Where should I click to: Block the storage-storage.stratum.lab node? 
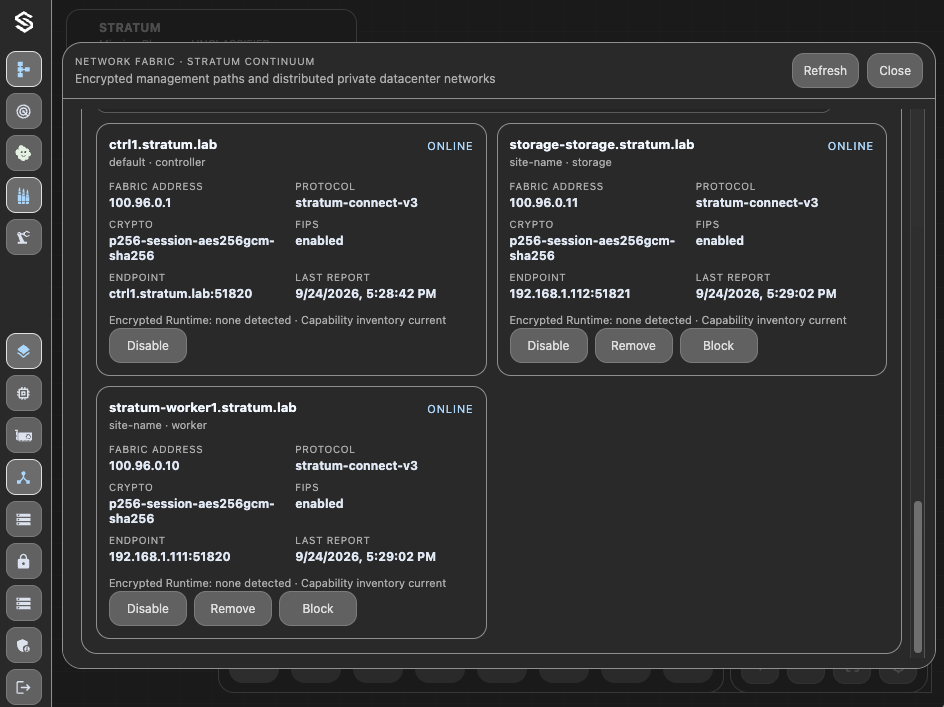point(718,346)
